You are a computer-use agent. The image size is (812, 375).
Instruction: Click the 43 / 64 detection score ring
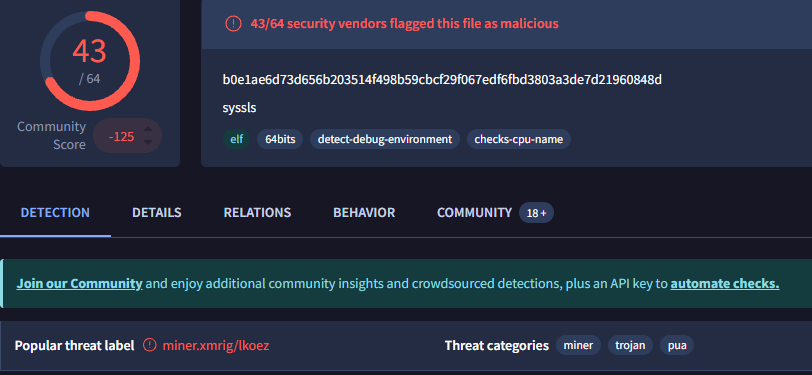tap(90, 61)
